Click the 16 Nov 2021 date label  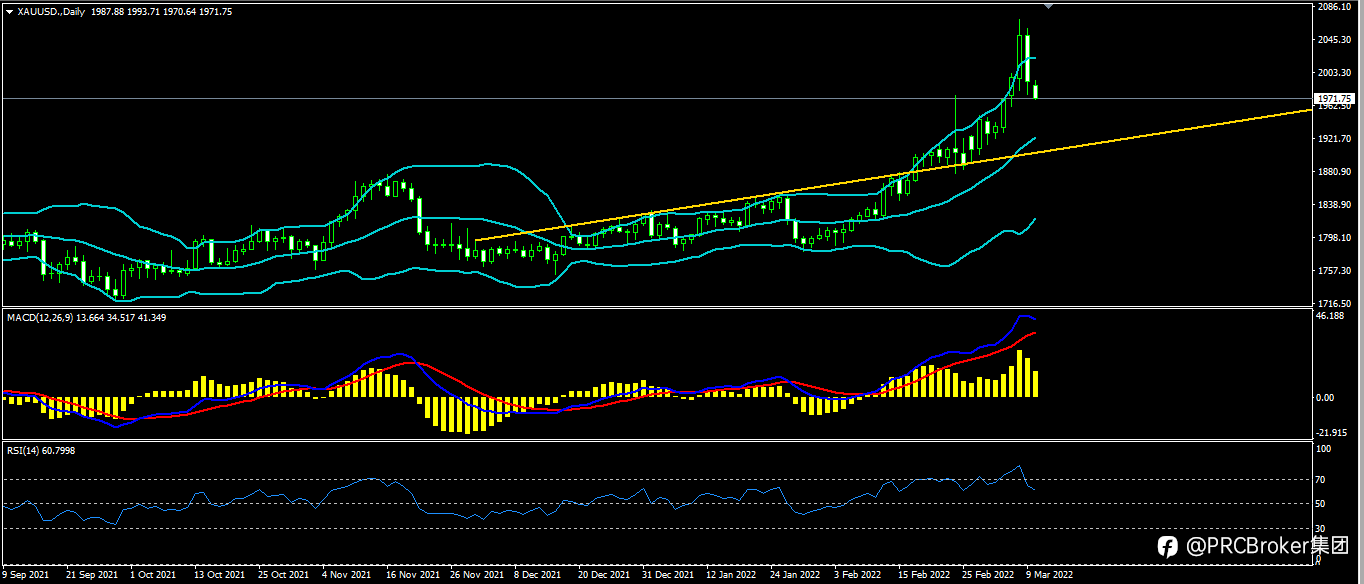(x=412, y=575)
